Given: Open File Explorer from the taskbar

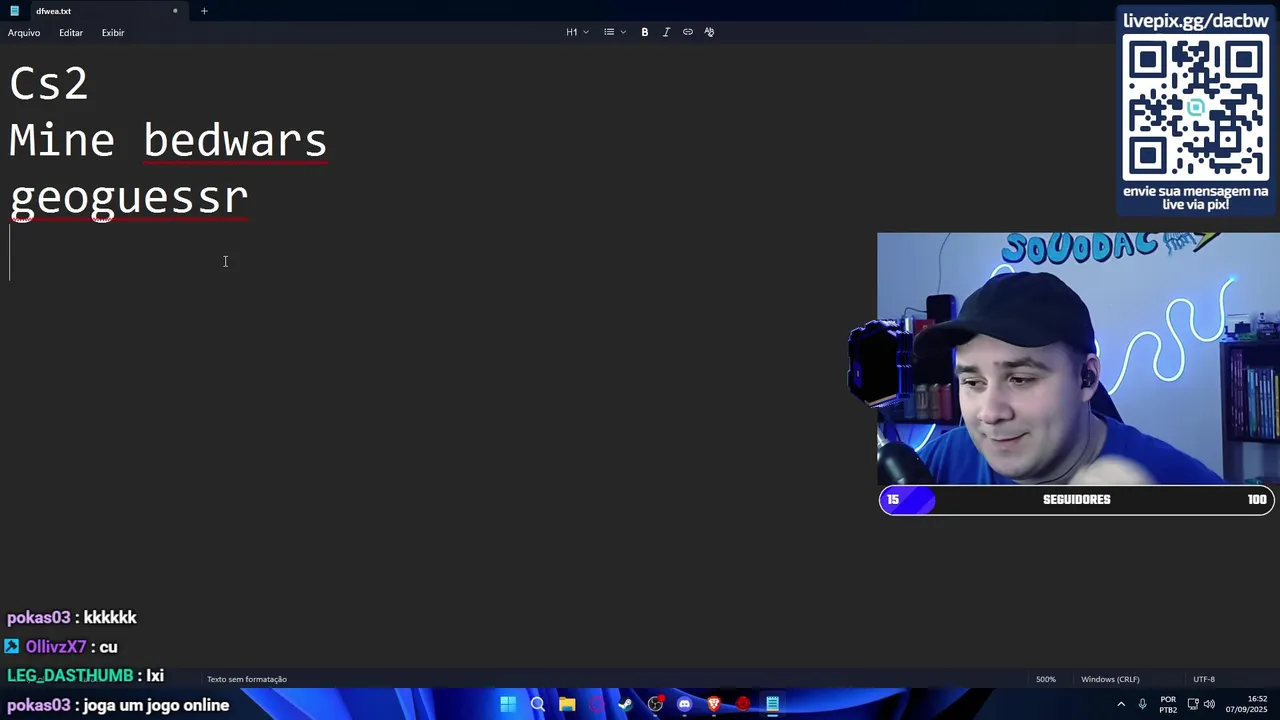Looking at the screenshot, I should 567,704.
